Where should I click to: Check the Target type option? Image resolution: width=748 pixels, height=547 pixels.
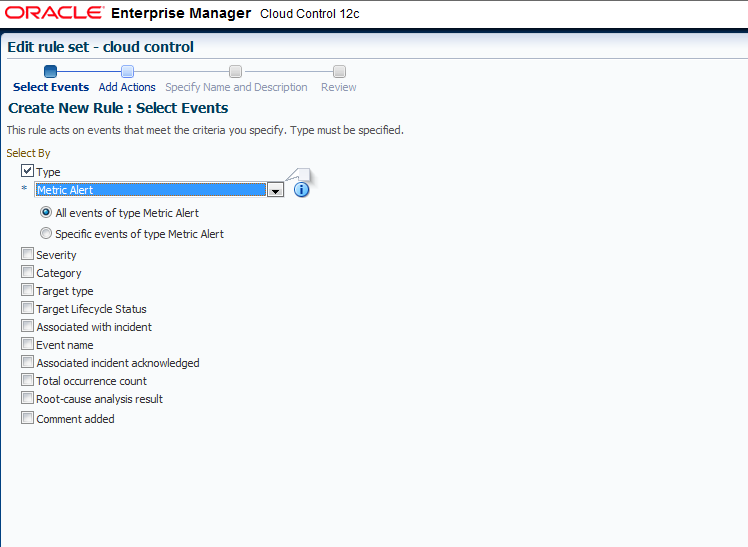[27, 290]
